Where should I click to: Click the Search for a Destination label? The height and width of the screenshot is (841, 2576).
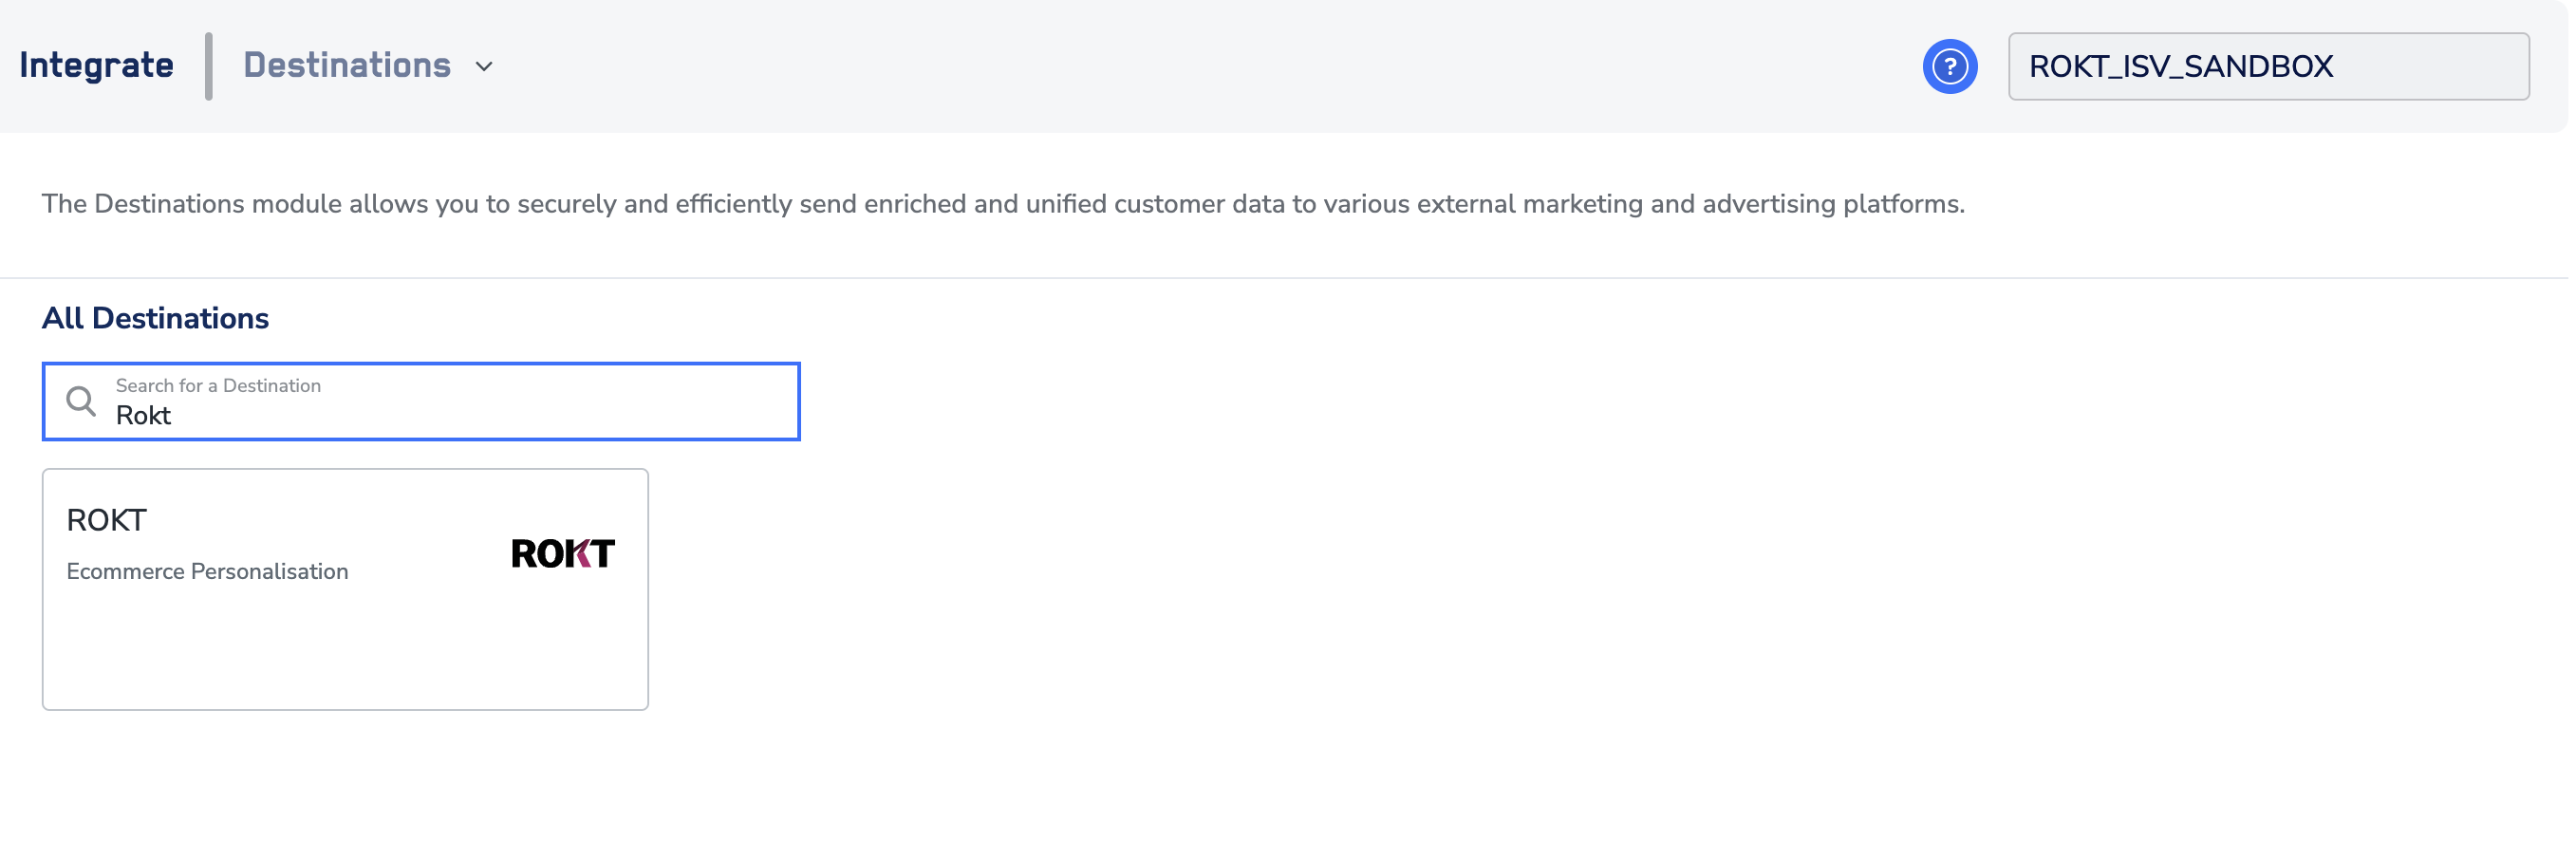(x=218, y=385)
